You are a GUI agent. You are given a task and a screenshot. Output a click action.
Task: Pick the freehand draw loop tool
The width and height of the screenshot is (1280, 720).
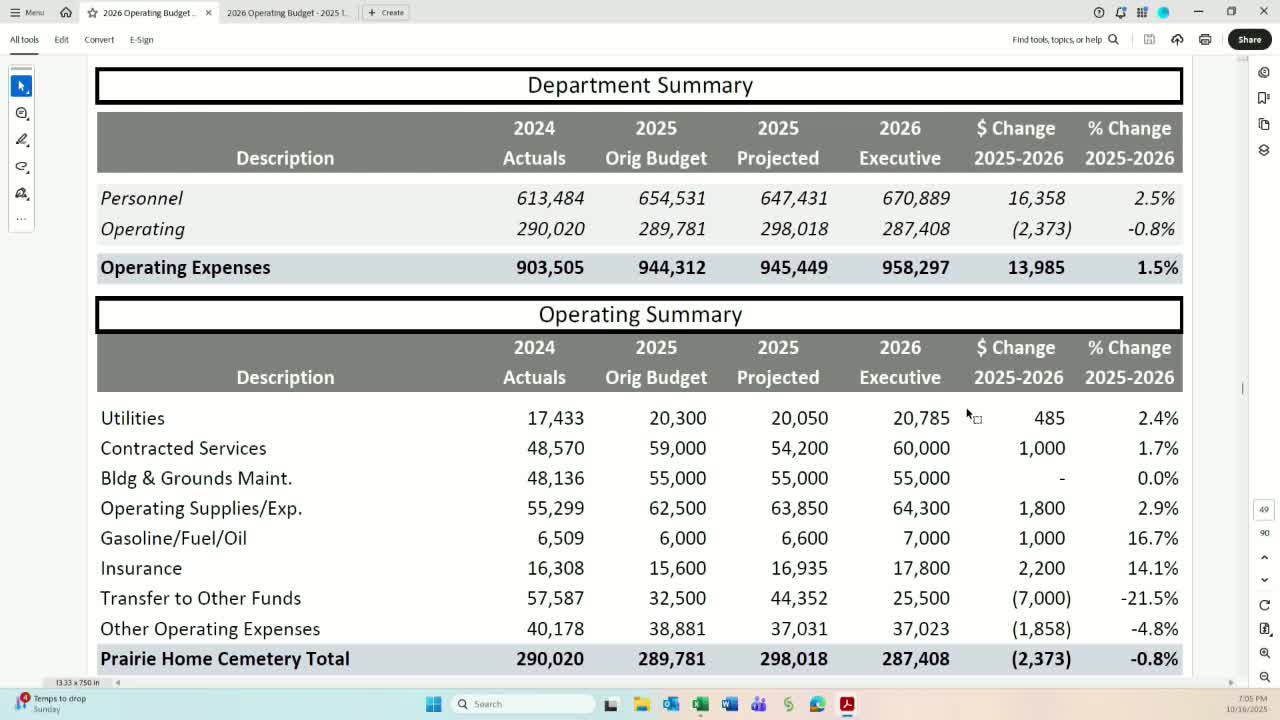pos(21,167)
